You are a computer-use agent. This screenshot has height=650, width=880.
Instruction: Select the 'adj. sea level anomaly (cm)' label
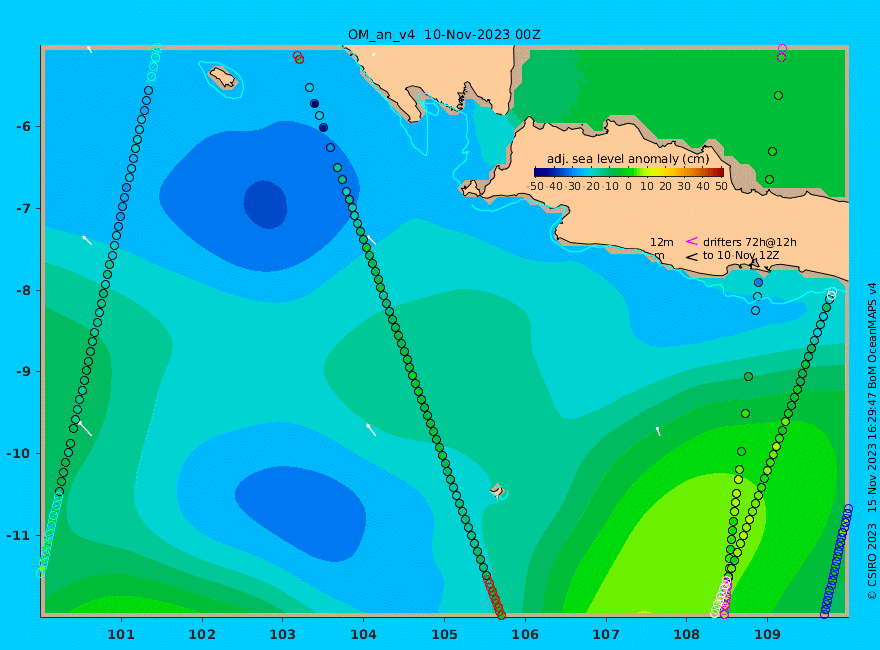point(628,159)
